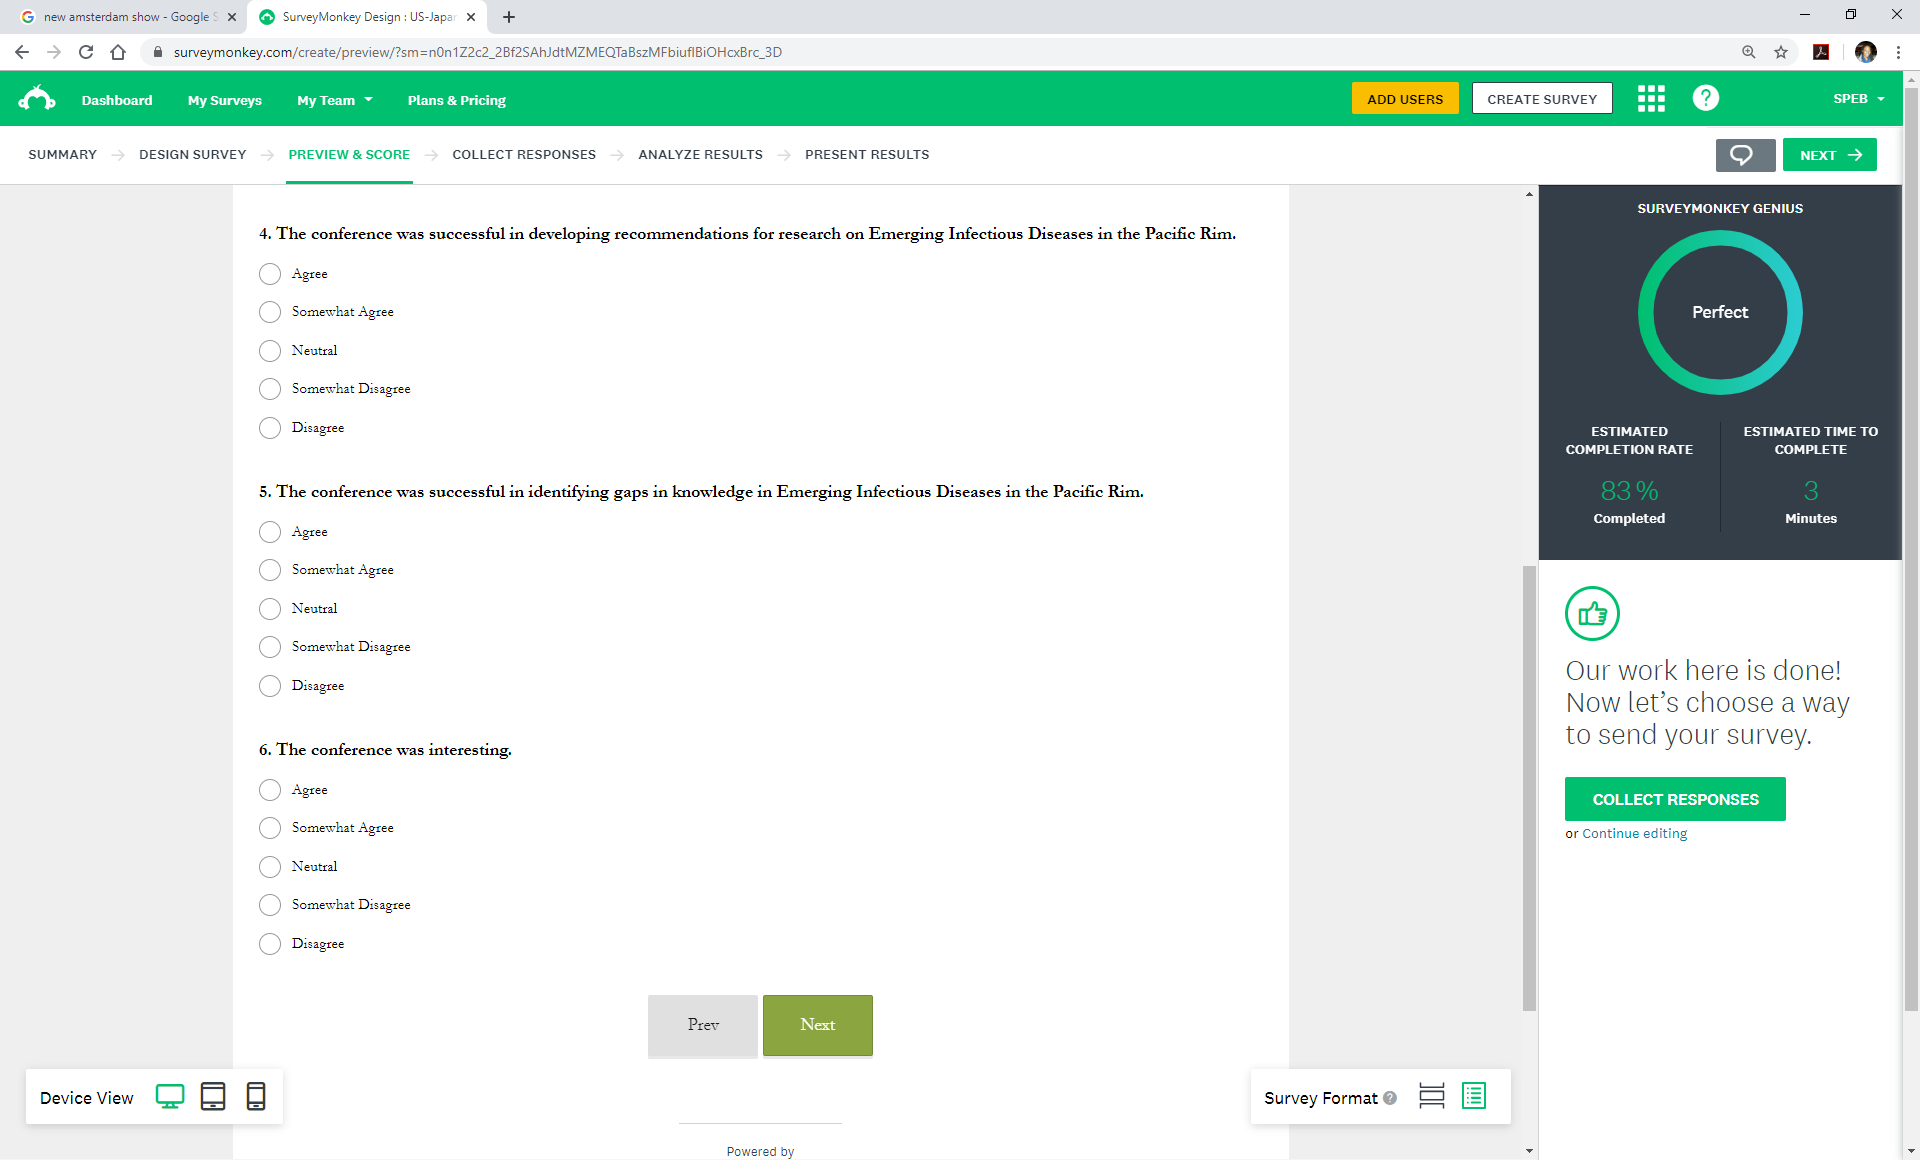
Task: Select one-question-at-a-time survey format icon
Action: pyautogui.click(x=1431, y=1097)
